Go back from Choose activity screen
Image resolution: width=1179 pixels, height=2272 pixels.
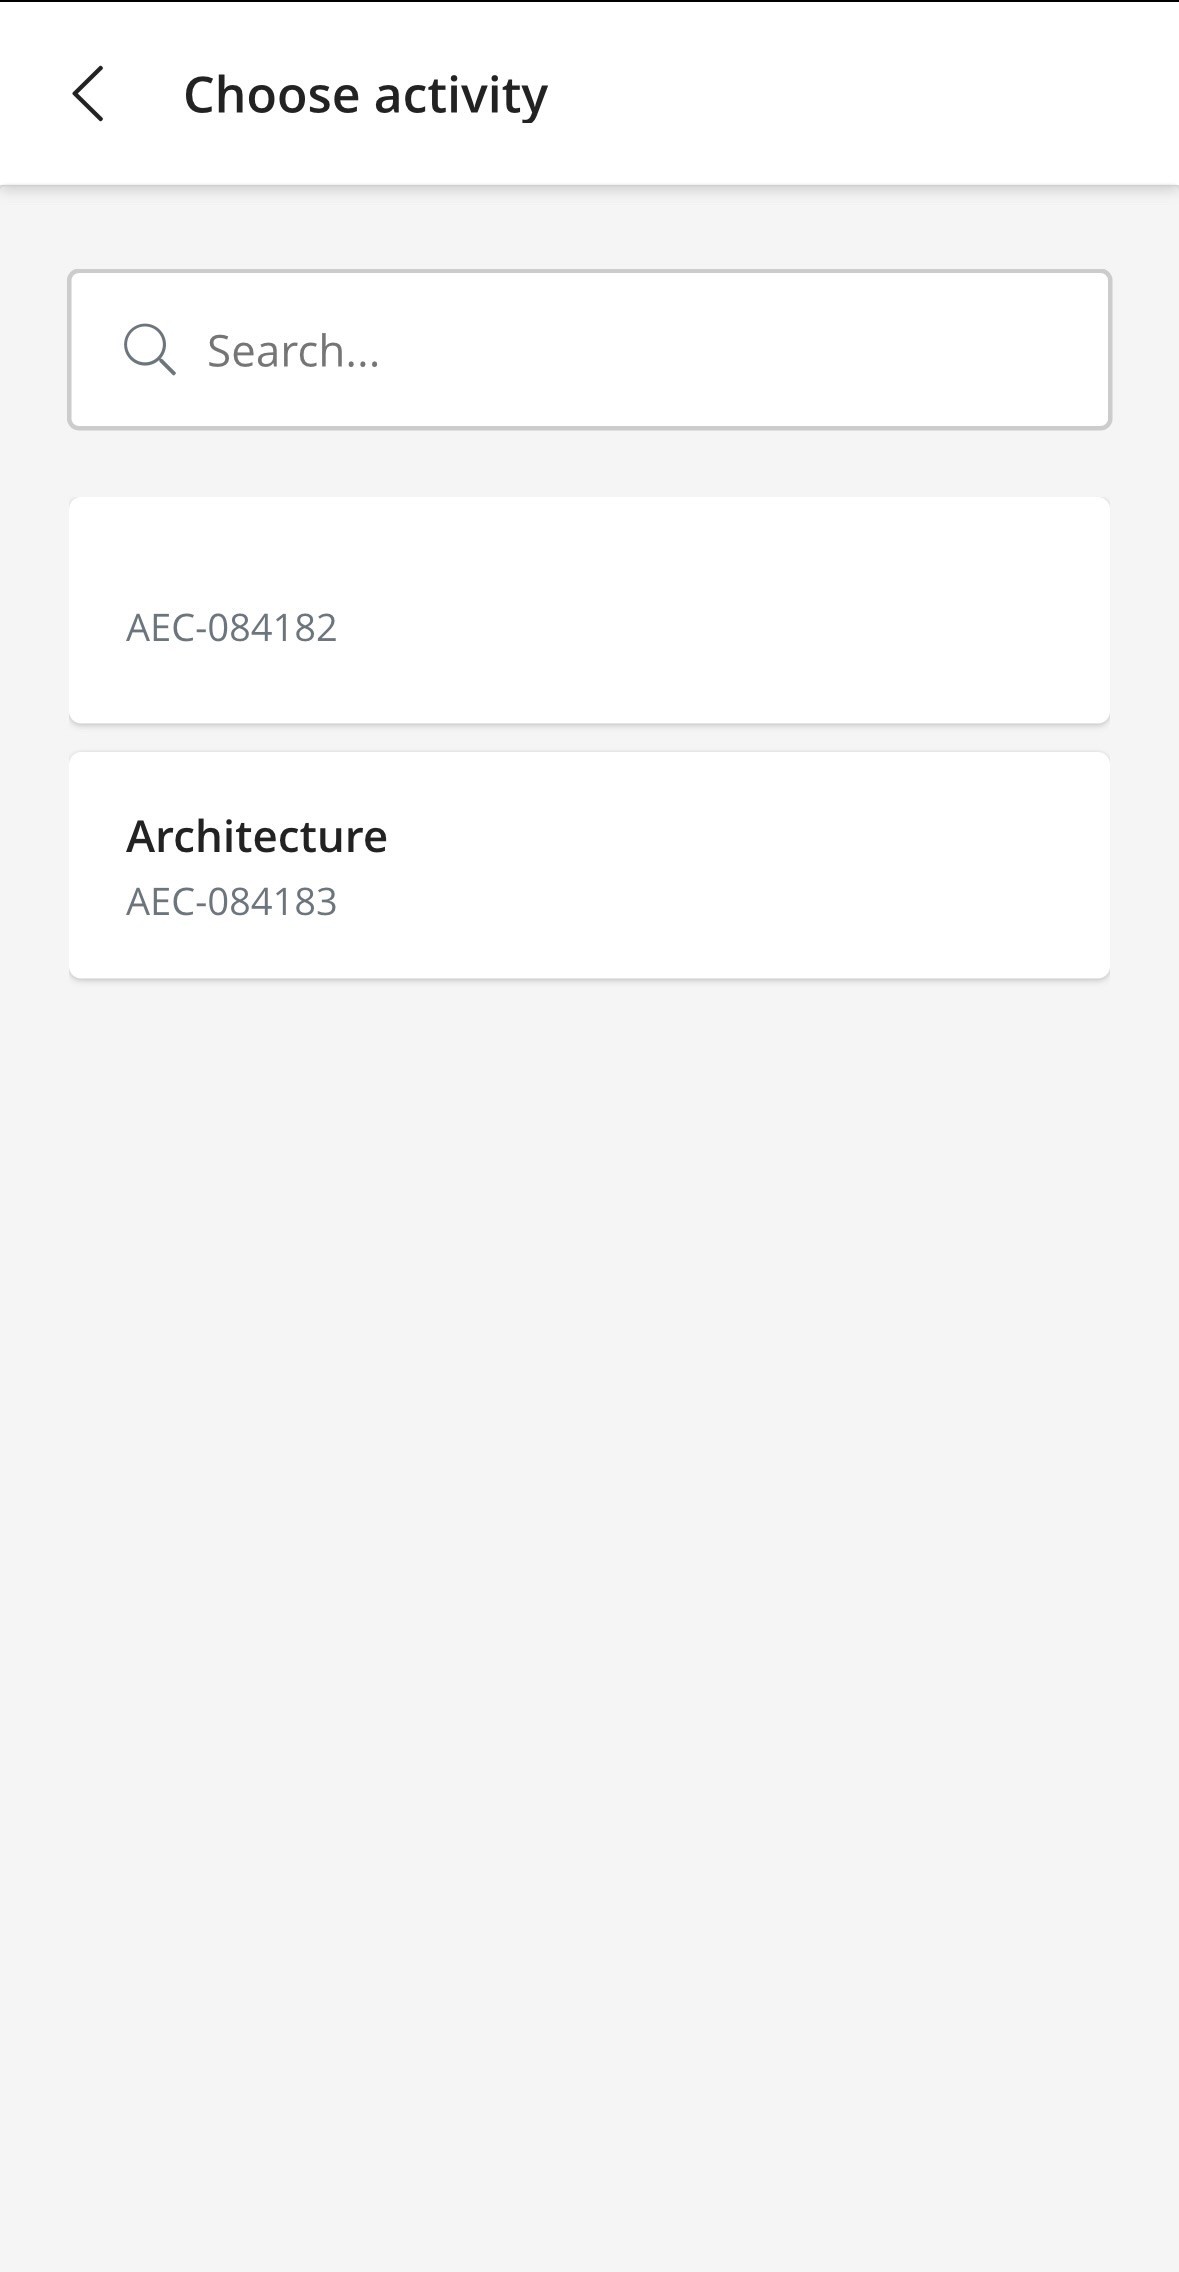(88, 94)
